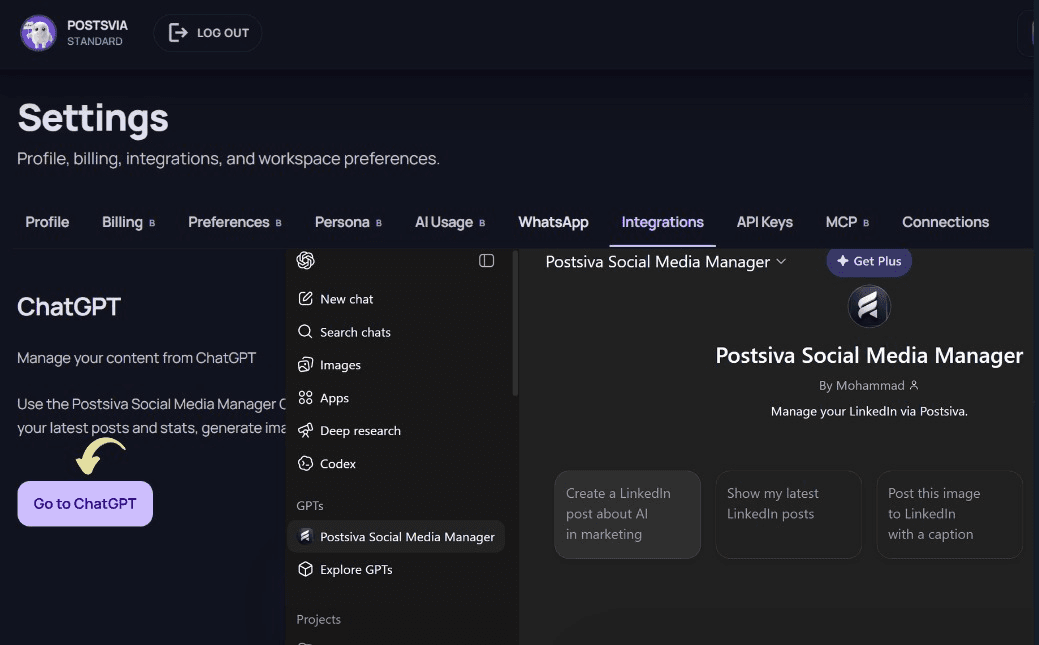The height and width of the screenshot is (645, 1039).
Task: Click the Postsiva workspace logo in the header
Action: point(37,33)
